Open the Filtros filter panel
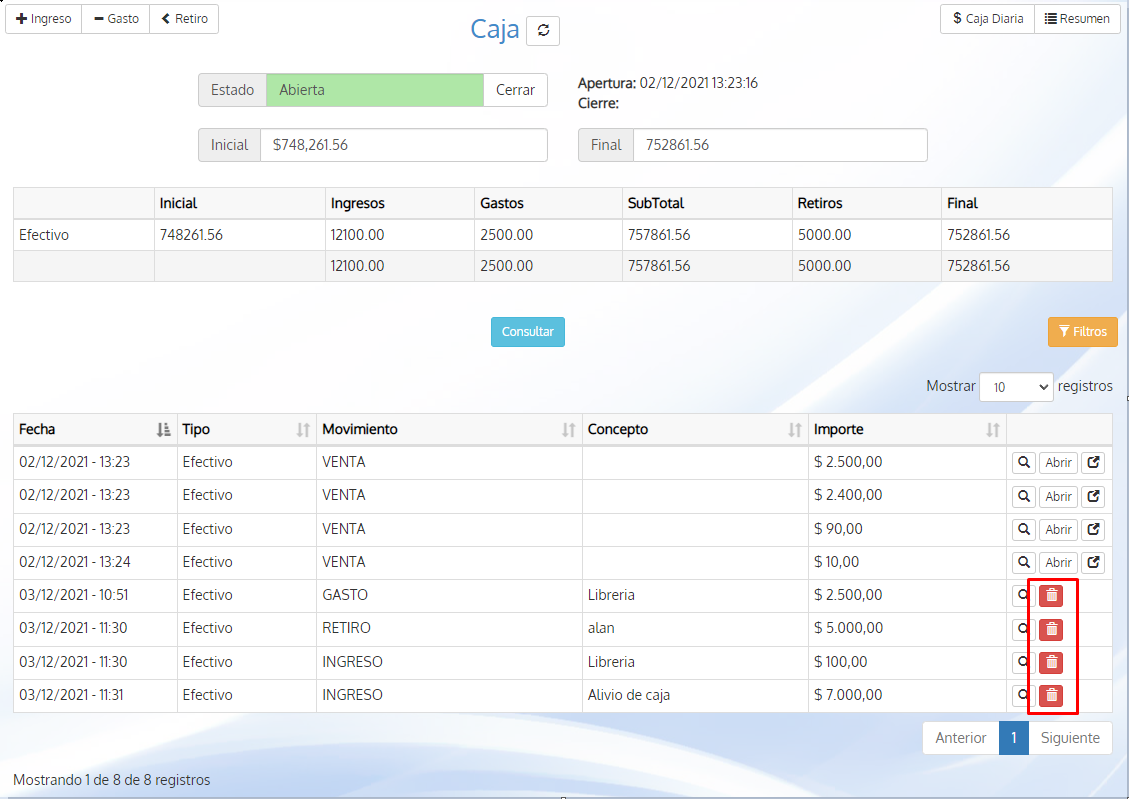 pyautogui.click(x=1082, y=331)
